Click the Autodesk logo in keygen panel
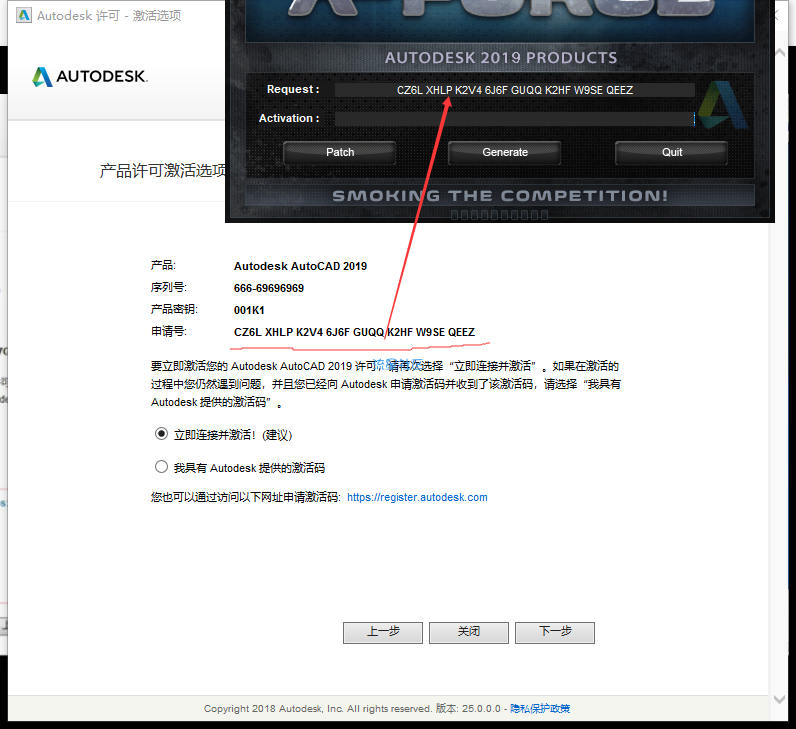 click(722, 105)
